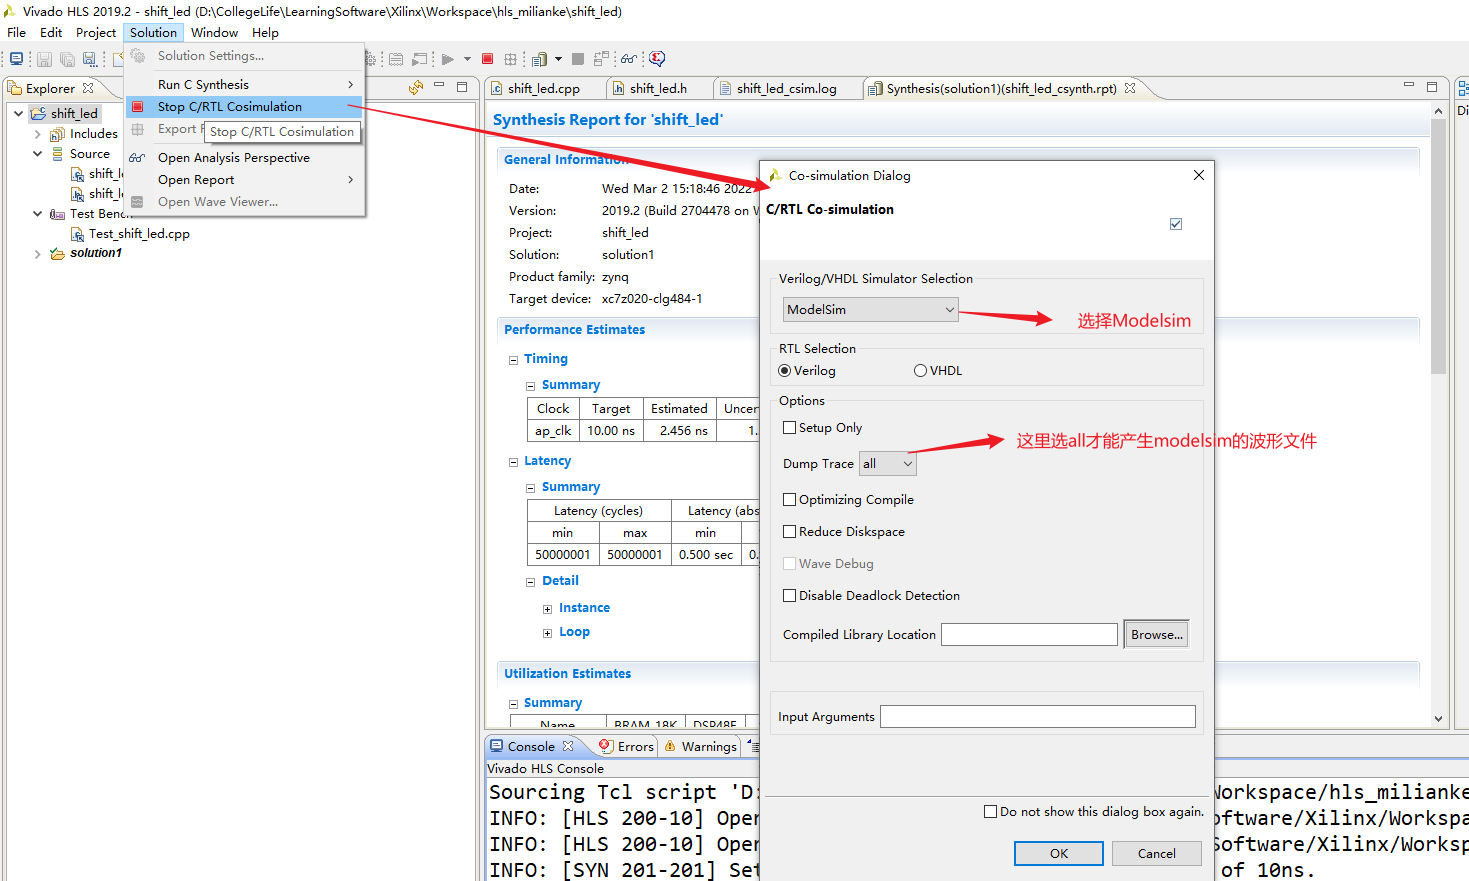This screenshot has width=1469, height=881.
Task: Switch to the shift_led_csim.log tab
Action: pyautogui.click(x=786, y=88)
